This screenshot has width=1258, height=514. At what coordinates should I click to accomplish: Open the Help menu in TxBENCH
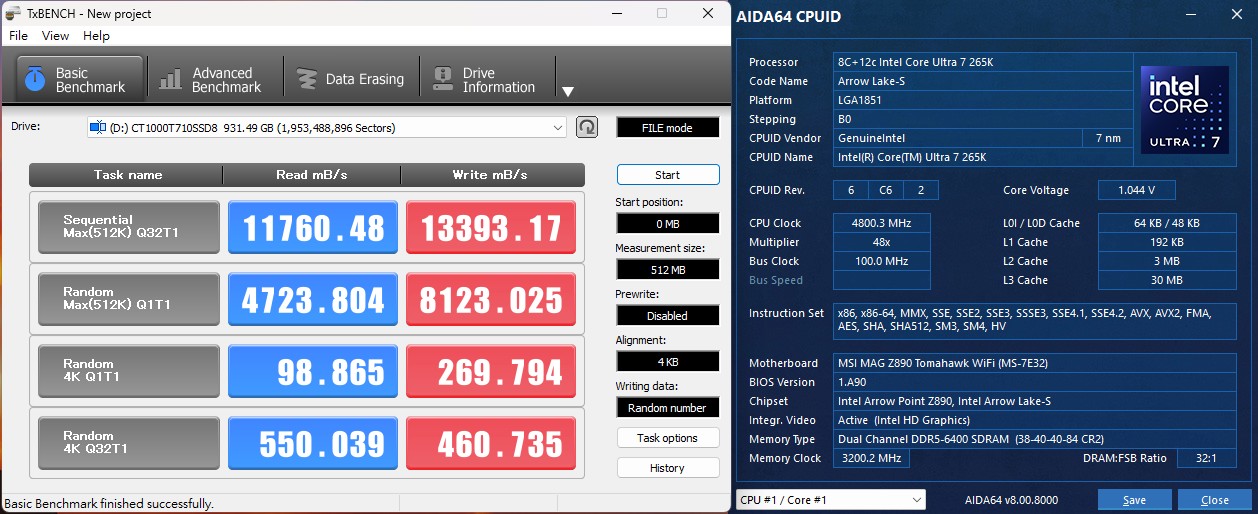click(x=96, y=35)
